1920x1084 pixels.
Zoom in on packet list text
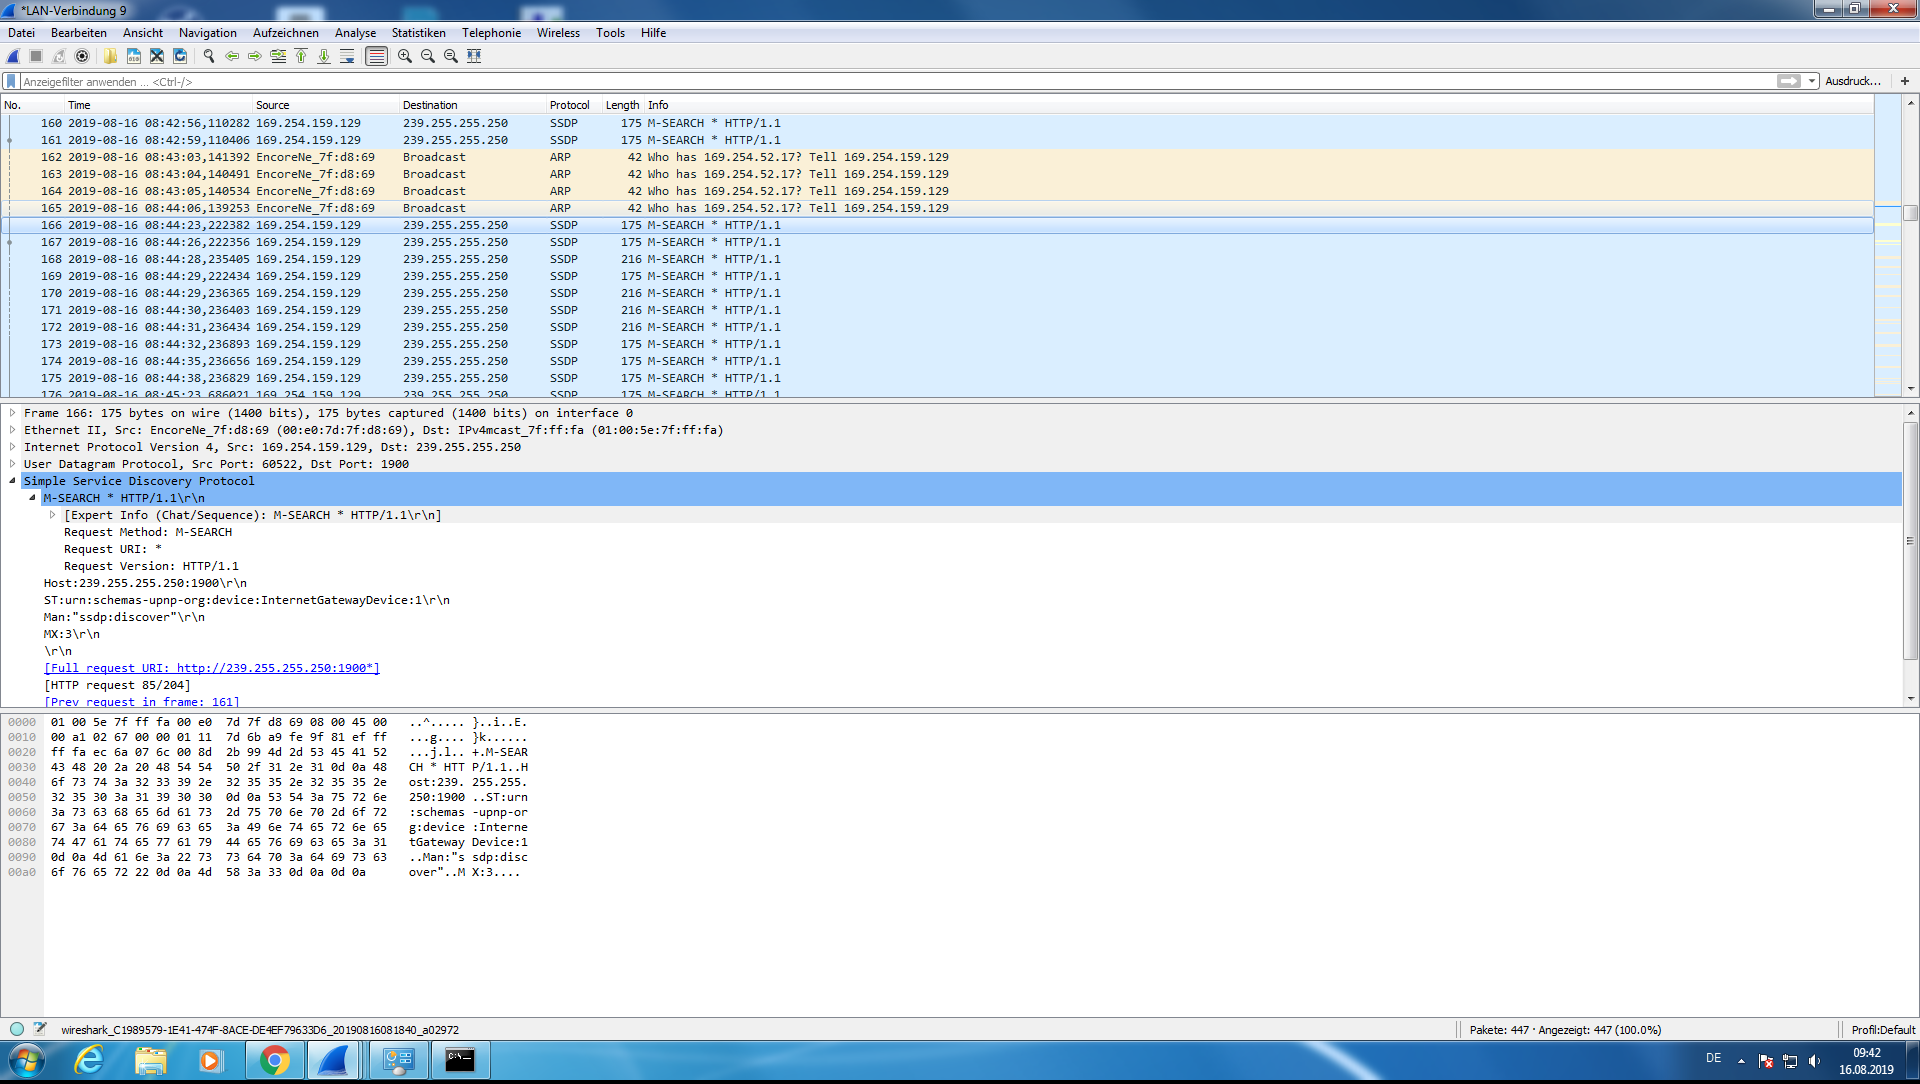(405, 56)
